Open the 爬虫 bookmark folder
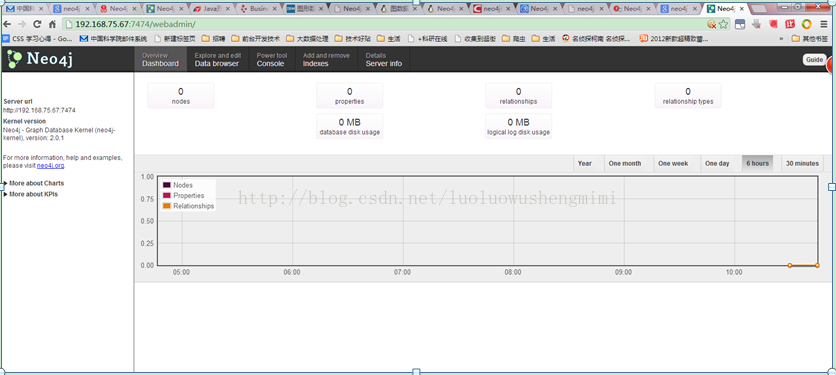 pos(513,38)
